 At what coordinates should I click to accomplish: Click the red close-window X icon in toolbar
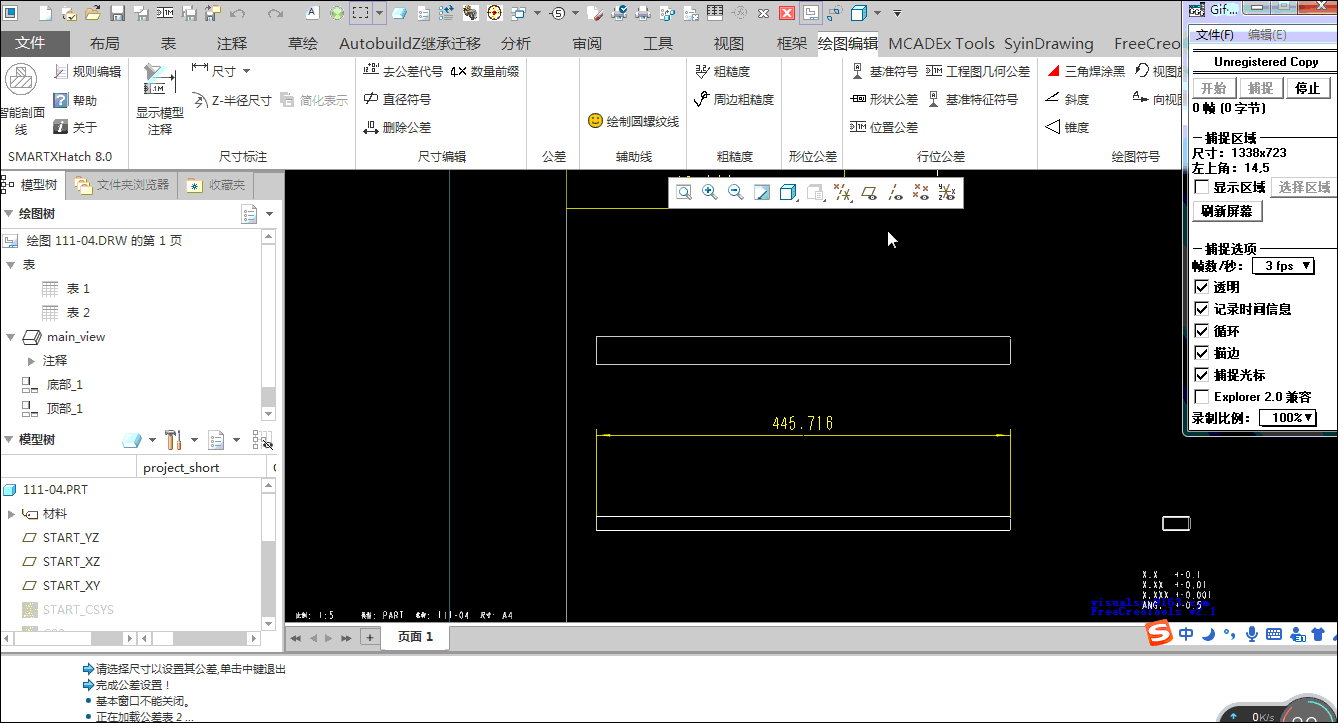pyautogui.click(x=787, y=13)
